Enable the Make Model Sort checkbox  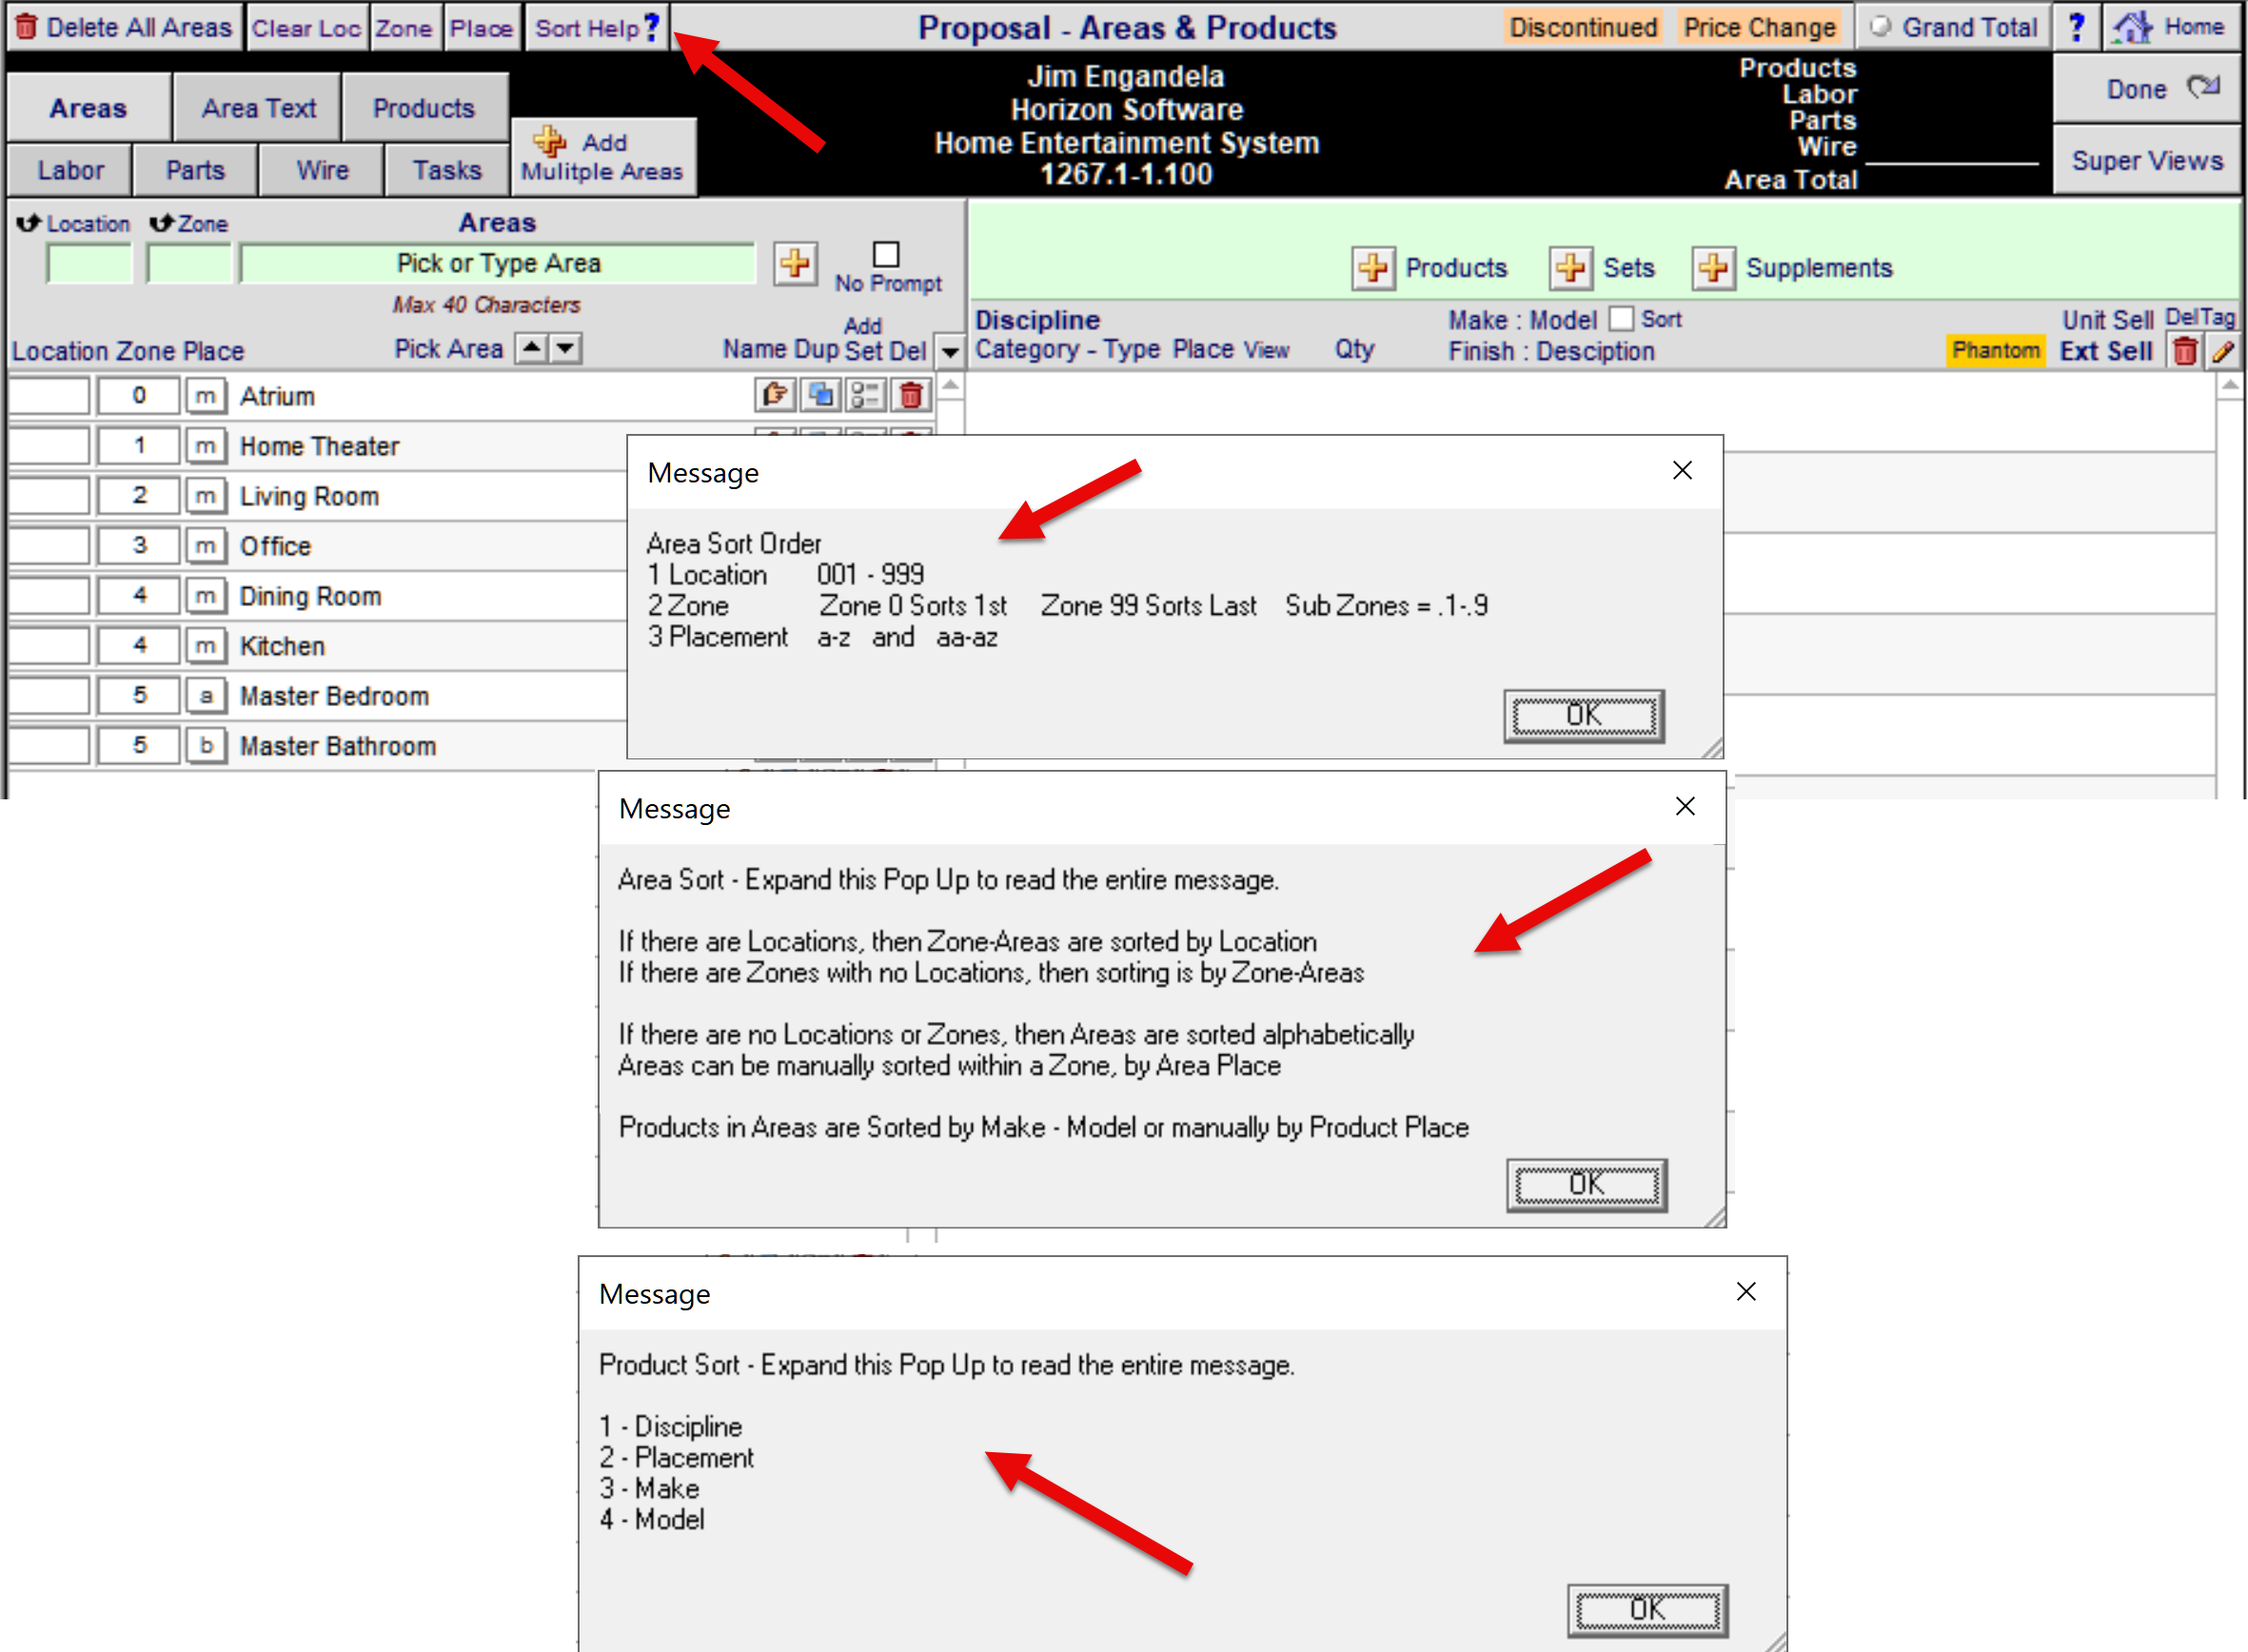pyautogui.click(x=1621, y=319)
